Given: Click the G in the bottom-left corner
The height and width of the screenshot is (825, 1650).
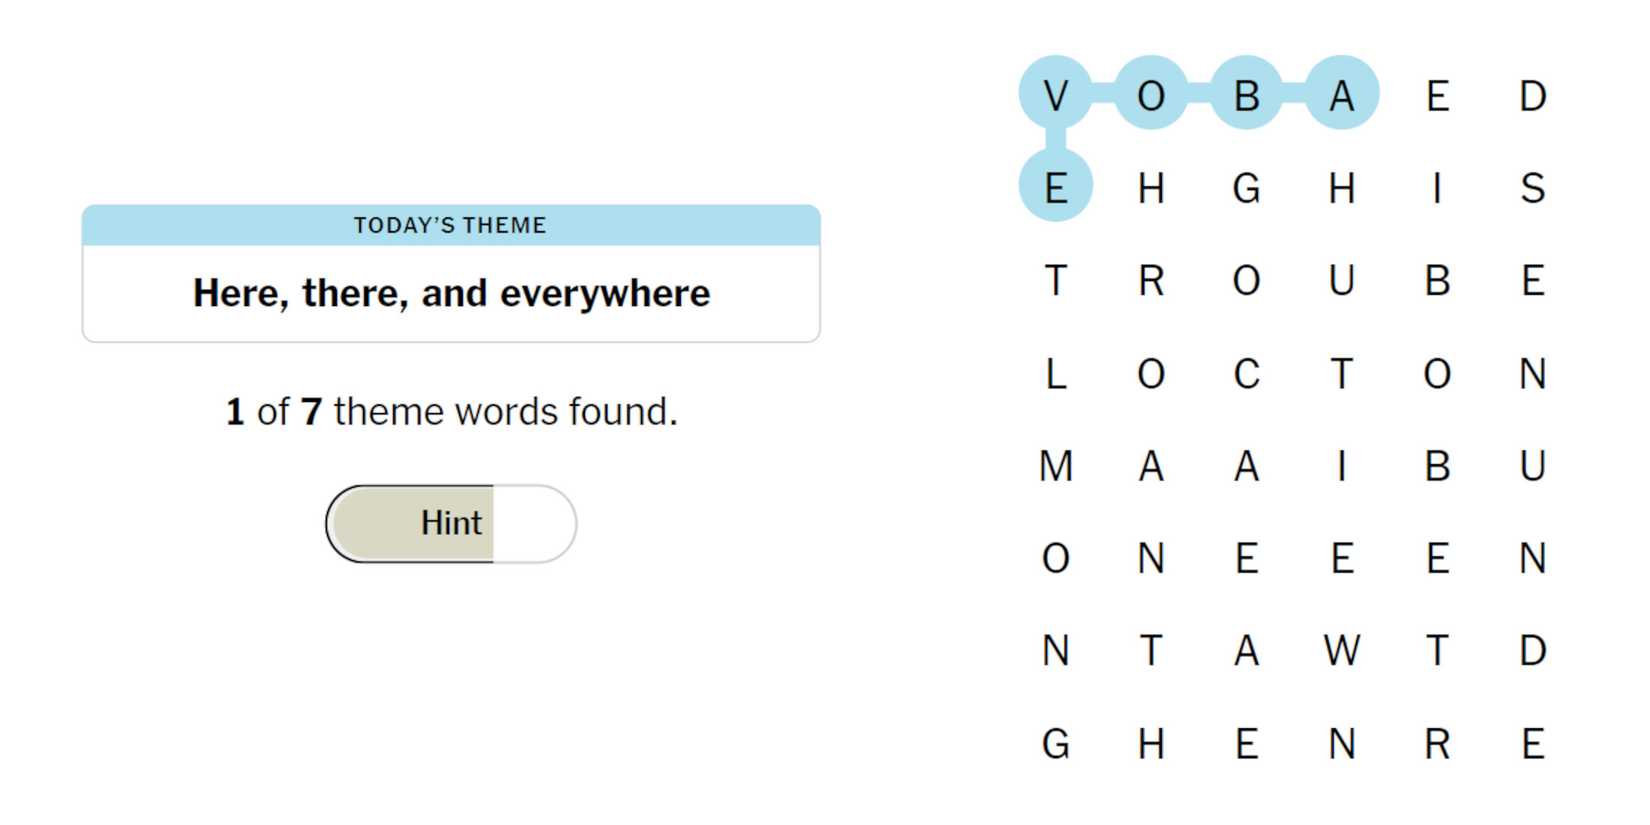Looking at the screenshot, I should click(1055, 743).
